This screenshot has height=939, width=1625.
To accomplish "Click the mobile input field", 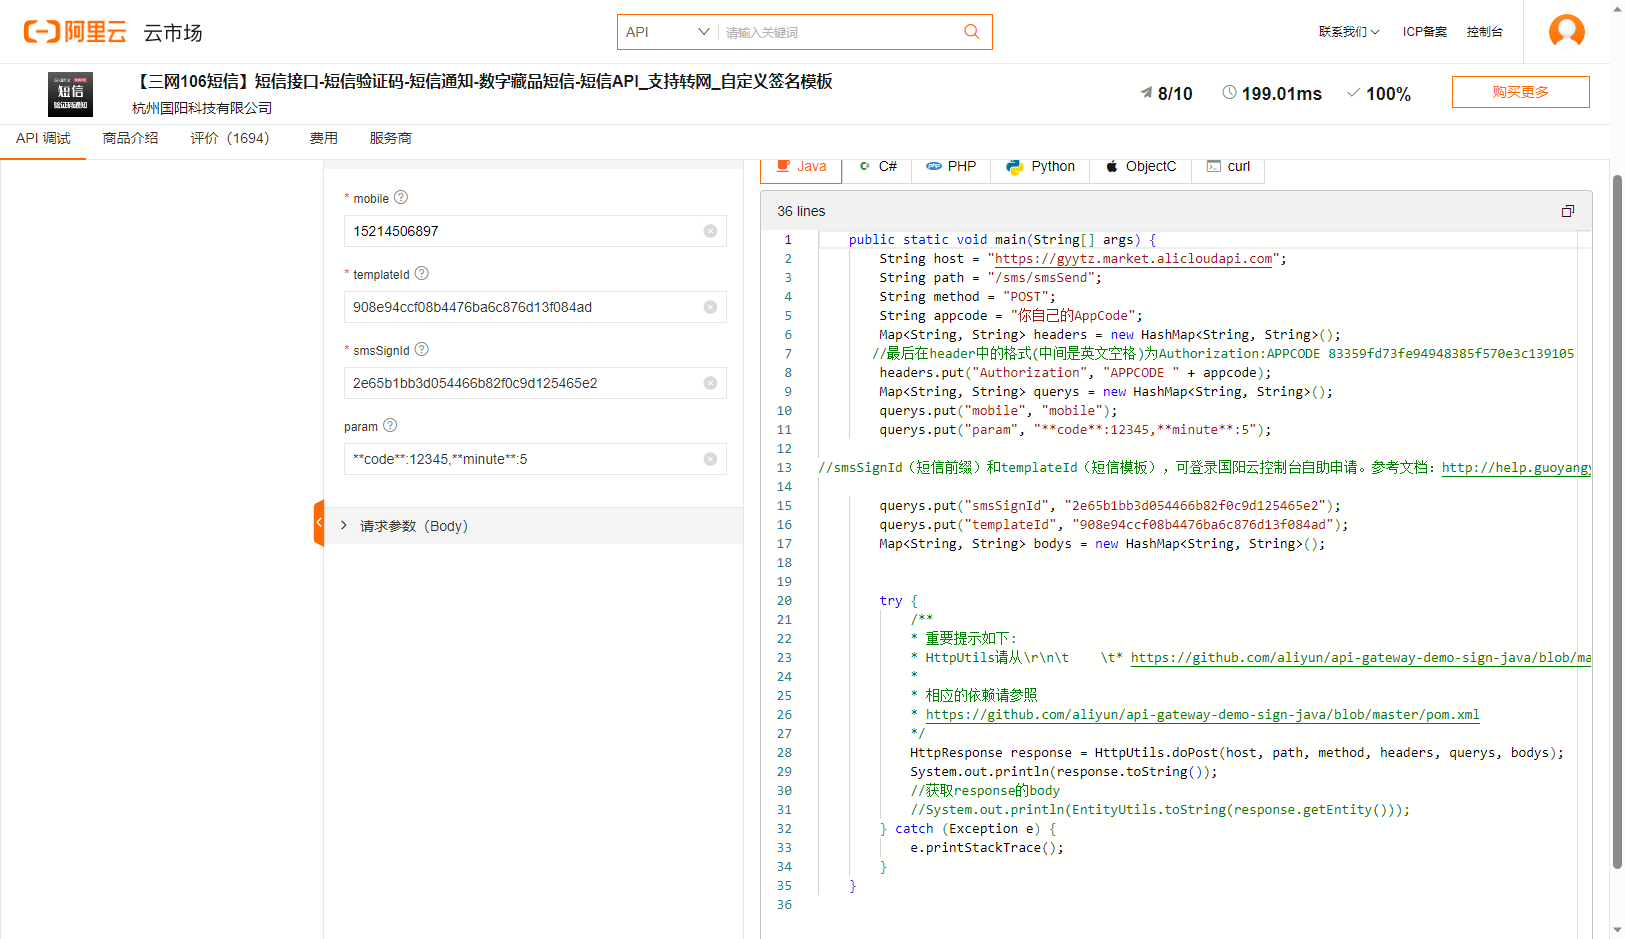I will [535, 231].
